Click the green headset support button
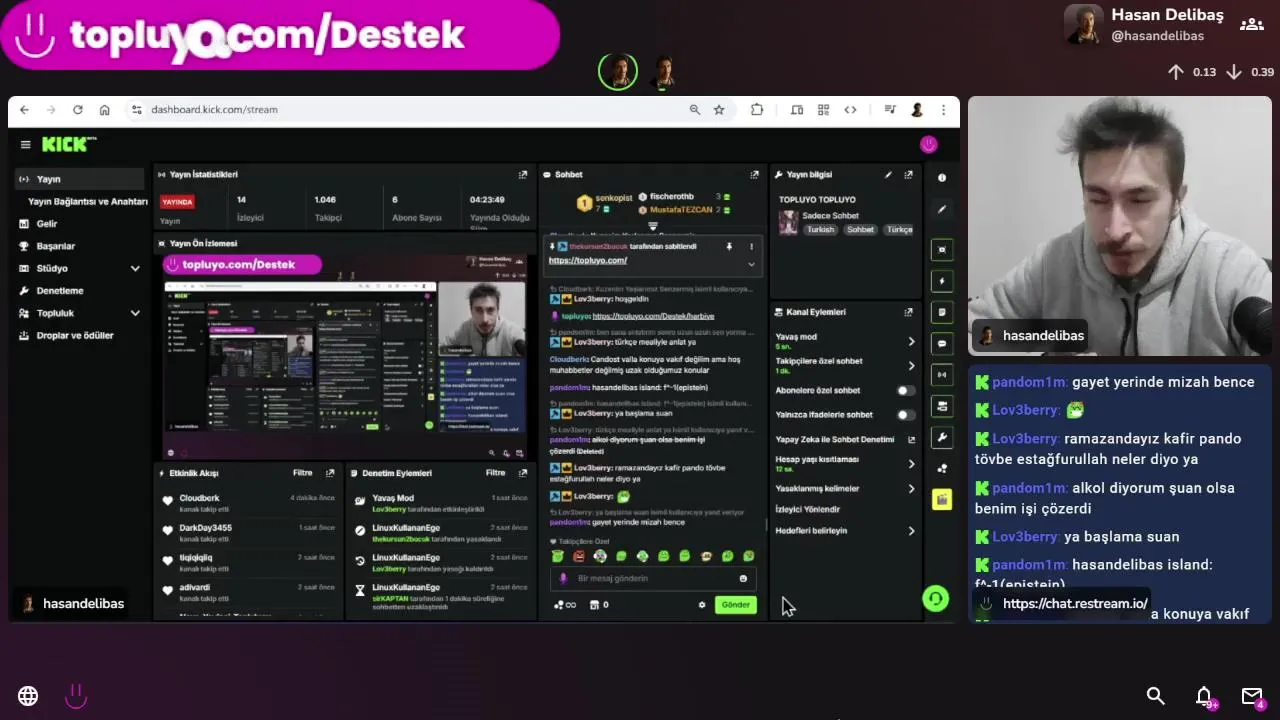 [935, 599]
